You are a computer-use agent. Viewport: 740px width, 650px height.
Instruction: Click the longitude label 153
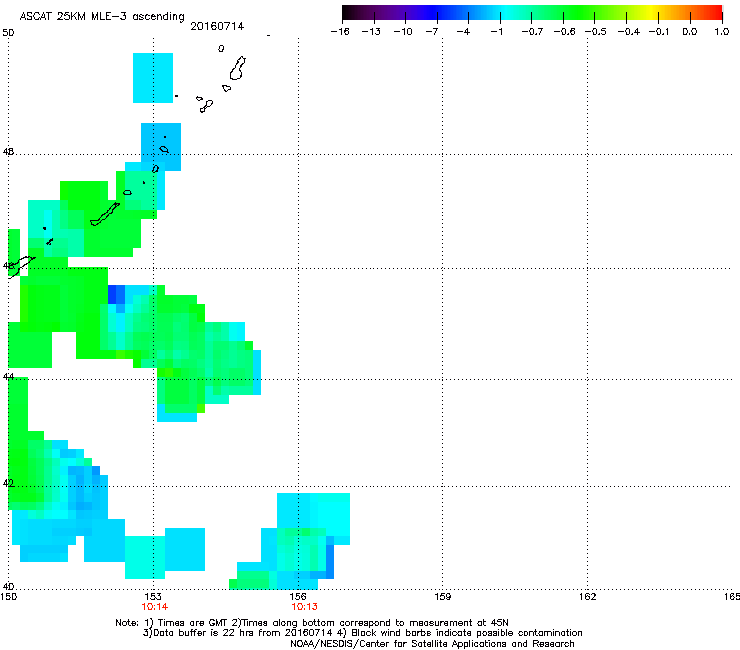[153, 597]
